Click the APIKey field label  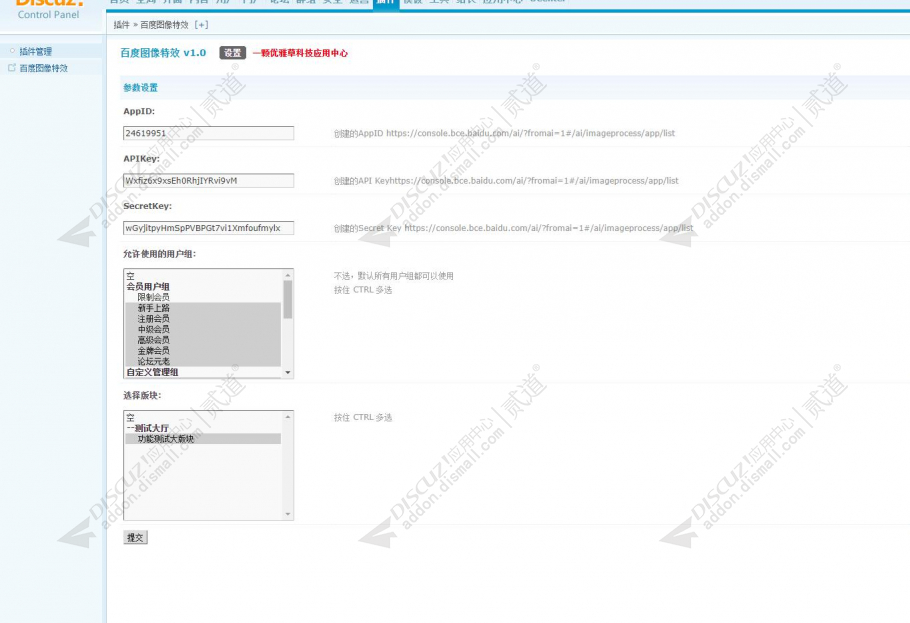pyautogui.click(x=141, y=159)
